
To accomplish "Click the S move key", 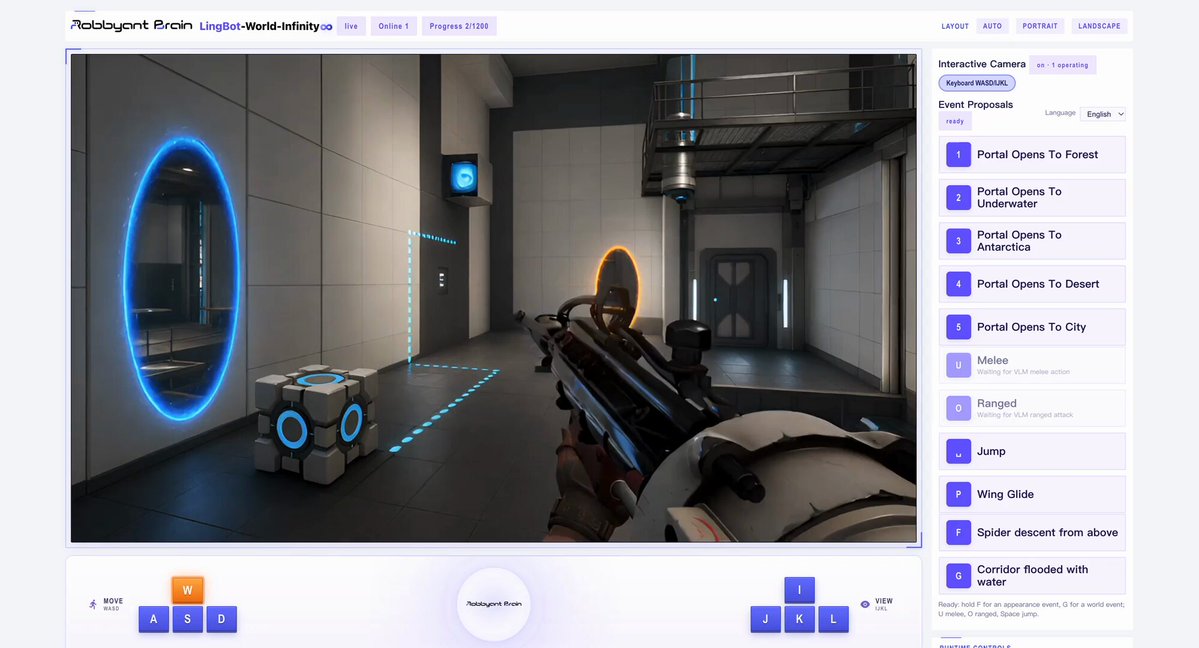I will (187, 619).
